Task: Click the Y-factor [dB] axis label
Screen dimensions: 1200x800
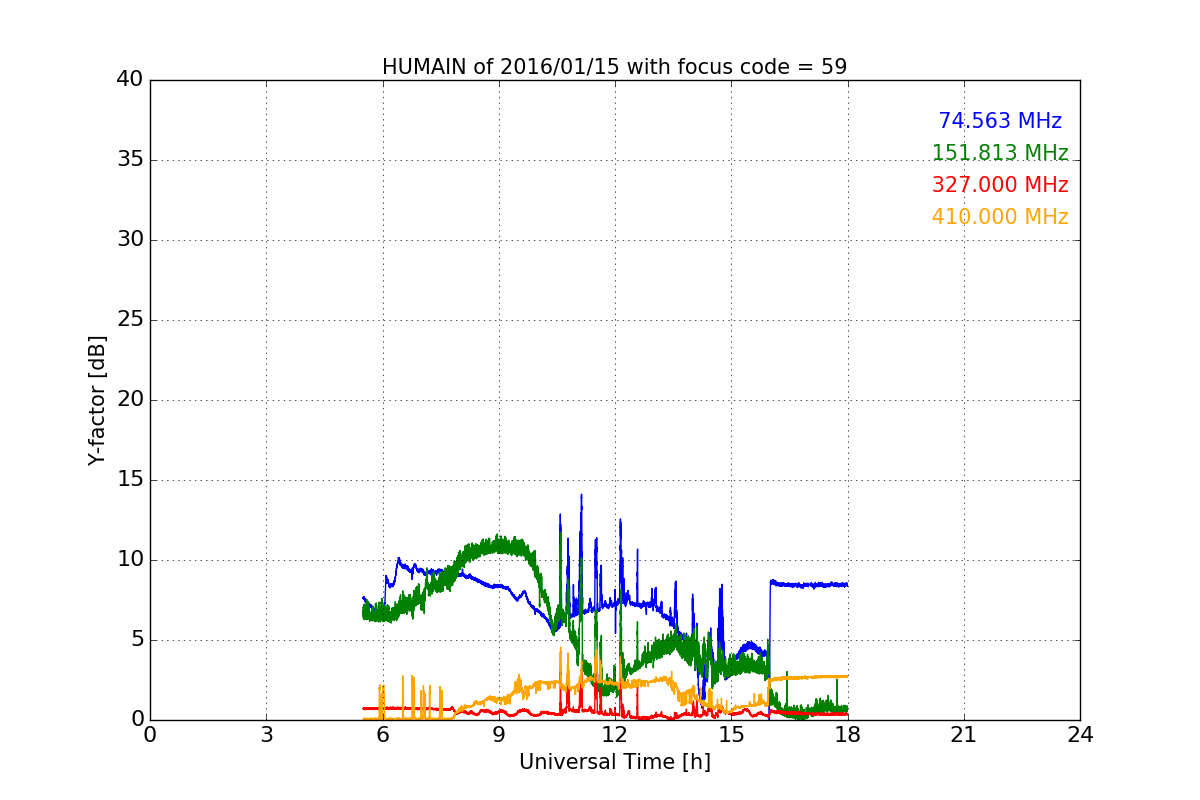Action: click(x=97, y=400)
